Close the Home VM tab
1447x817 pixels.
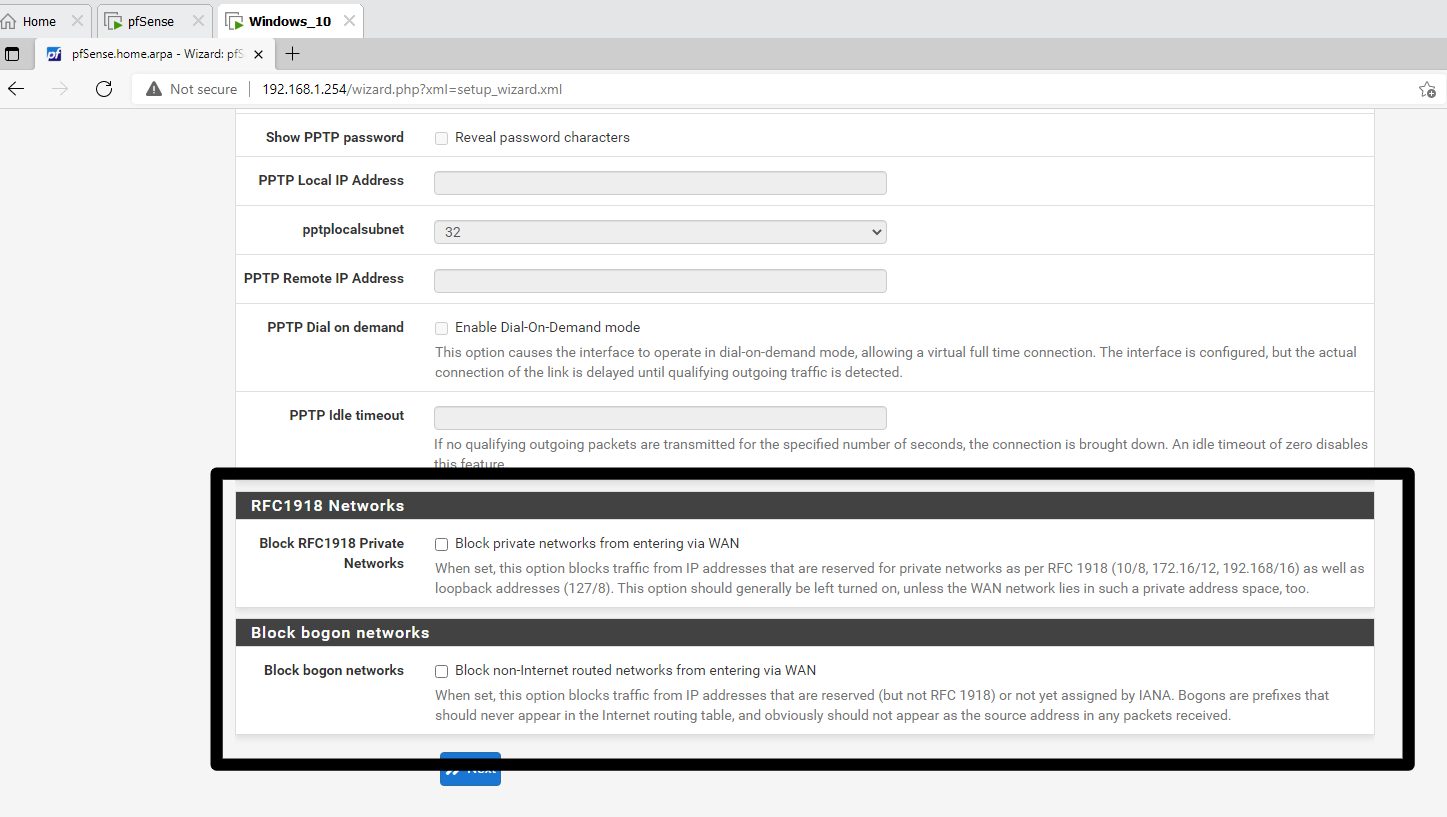click(x=77, y=21)
